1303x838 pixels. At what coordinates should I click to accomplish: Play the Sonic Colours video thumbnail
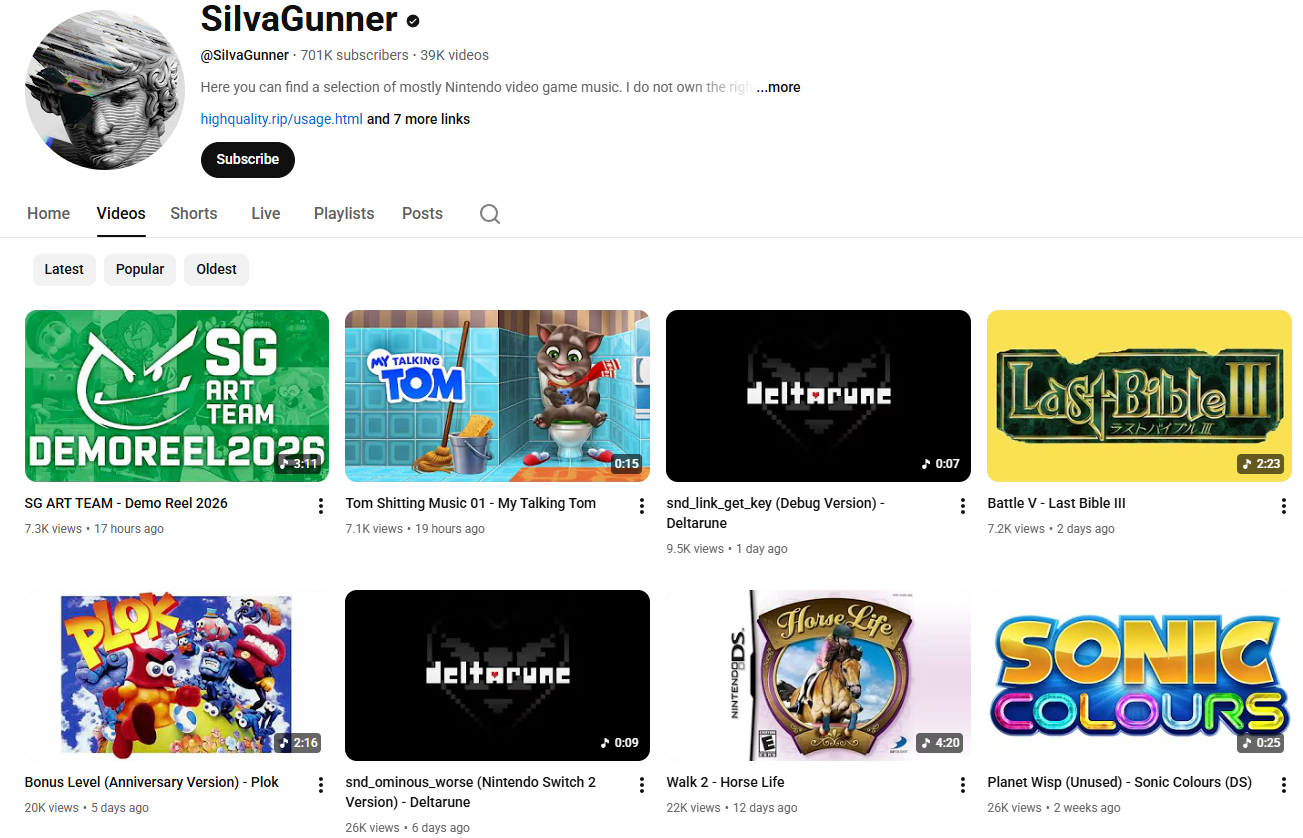[x=1139, y=675]
